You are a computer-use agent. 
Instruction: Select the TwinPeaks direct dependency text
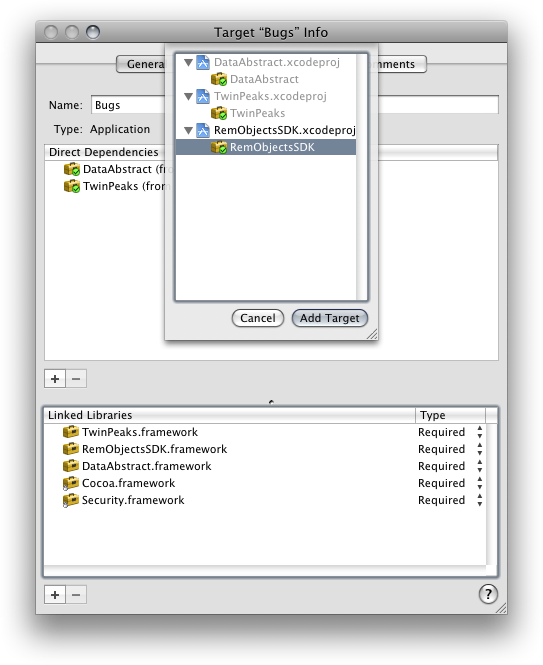pyautogui.click(x=124, y=186)
